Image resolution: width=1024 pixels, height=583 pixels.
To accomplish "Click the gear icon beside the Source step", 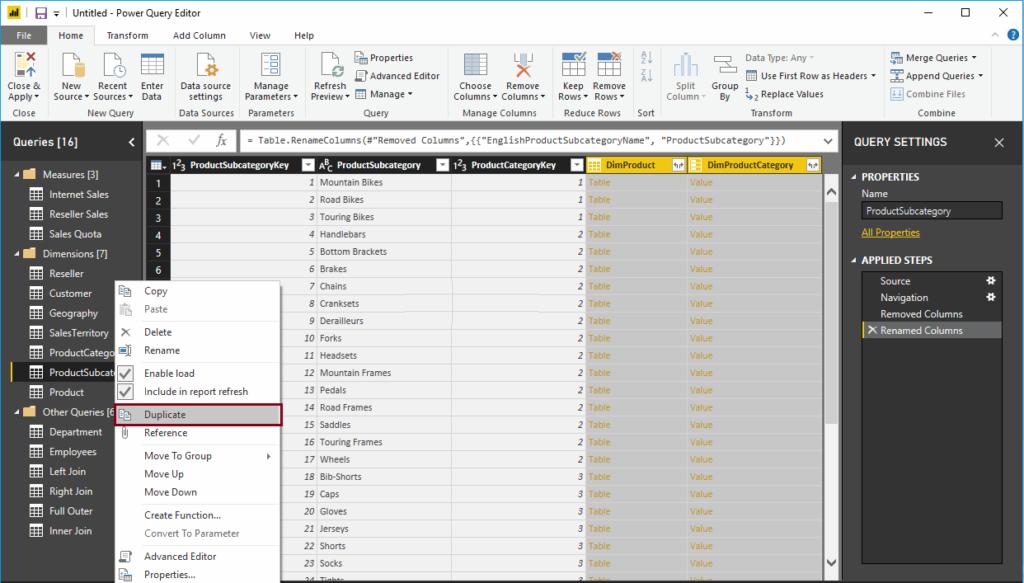I will point(989,281).
